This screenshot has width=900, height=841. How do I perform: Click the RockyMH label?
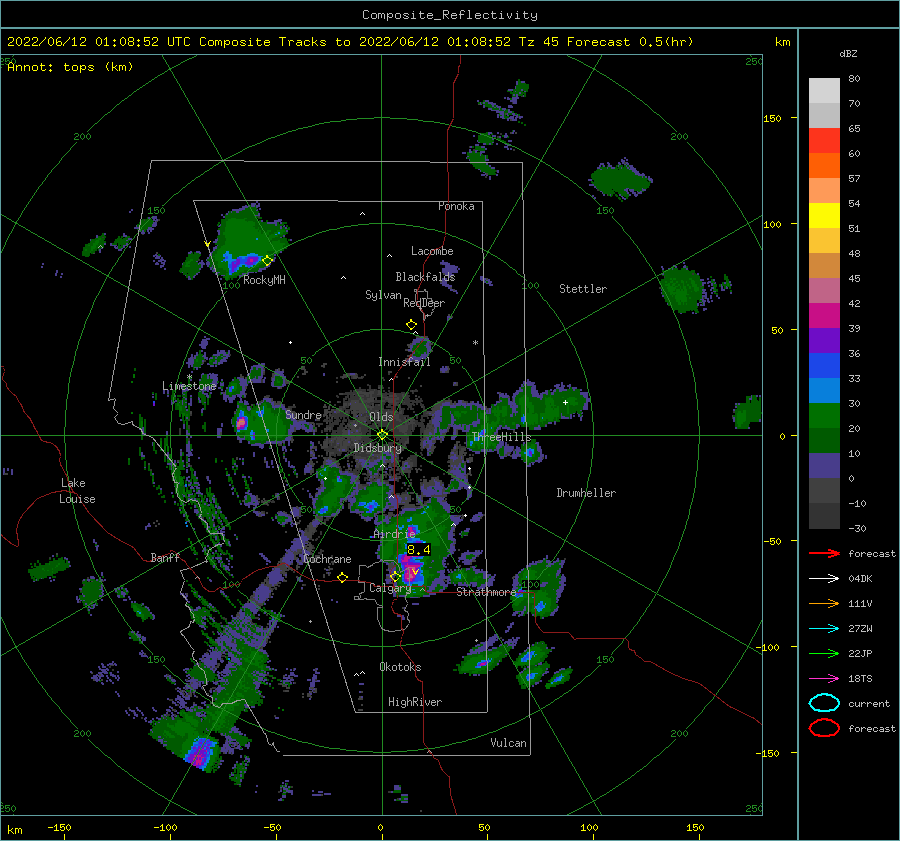tap(264, 280)
